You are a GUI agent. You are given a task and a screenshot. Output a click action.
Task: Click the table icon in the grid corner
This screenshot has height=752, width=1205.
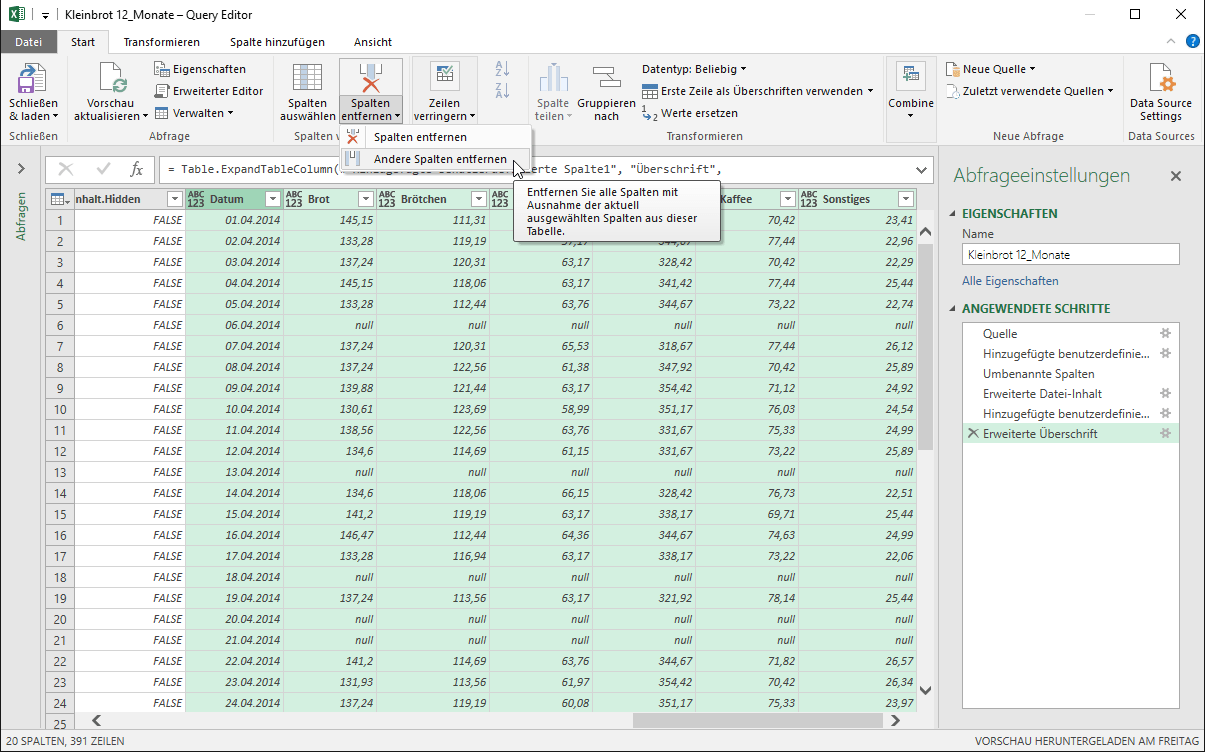59,199
